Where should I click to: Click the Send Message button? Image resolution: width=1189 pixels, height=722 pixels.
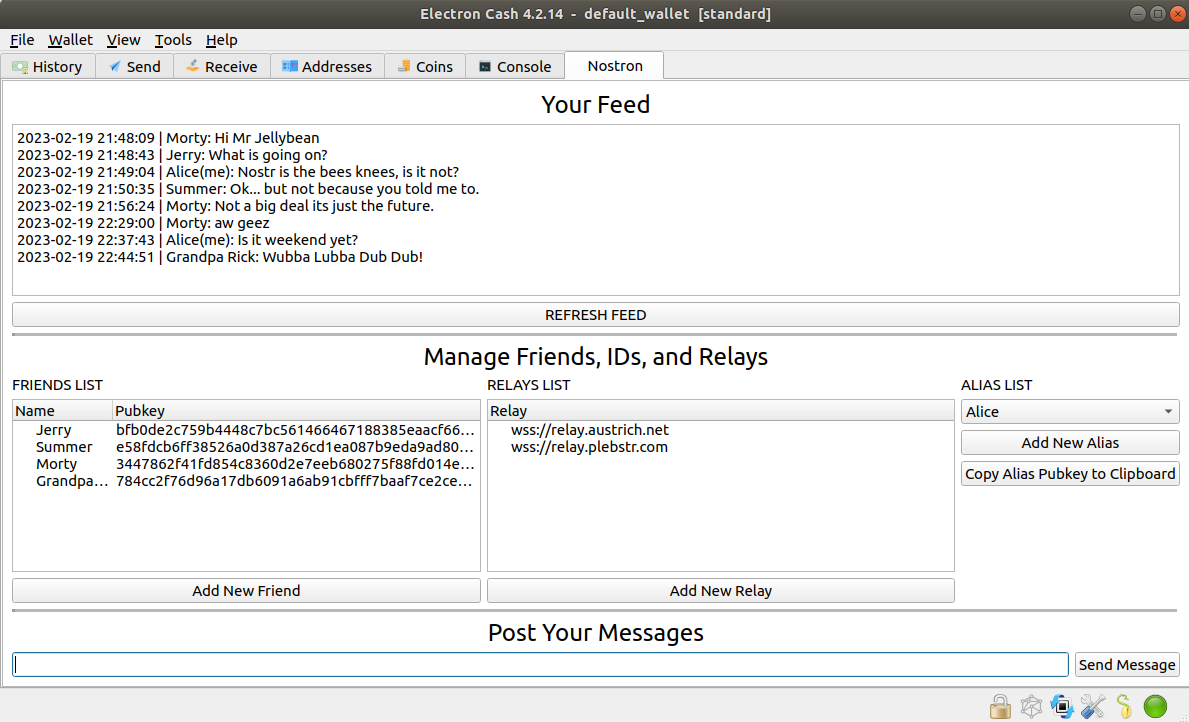tap(1127, 665)
